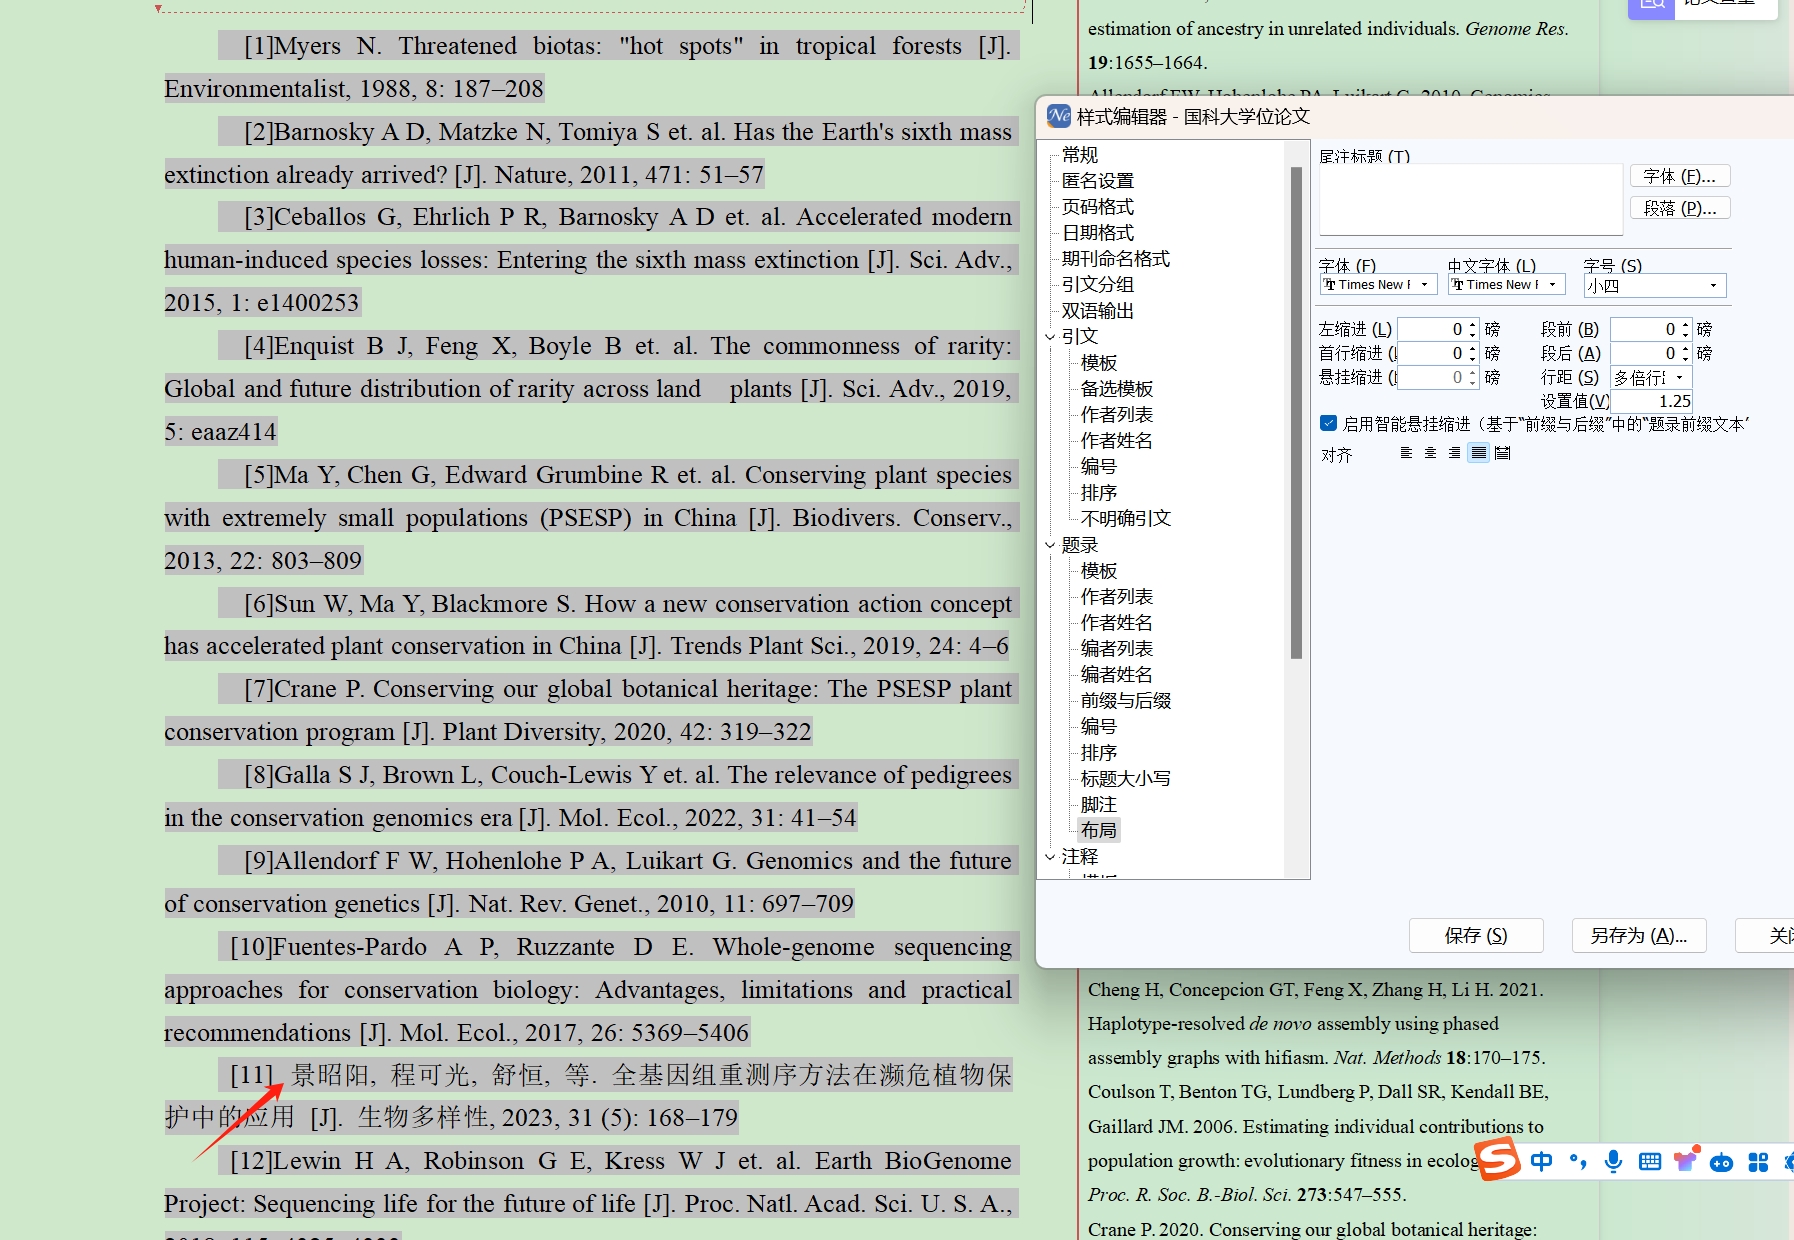The image size is (1794, 1240).
Task: Toggle 启用智能悬挂缩进 checkbox
Action: click(1329, 423)
